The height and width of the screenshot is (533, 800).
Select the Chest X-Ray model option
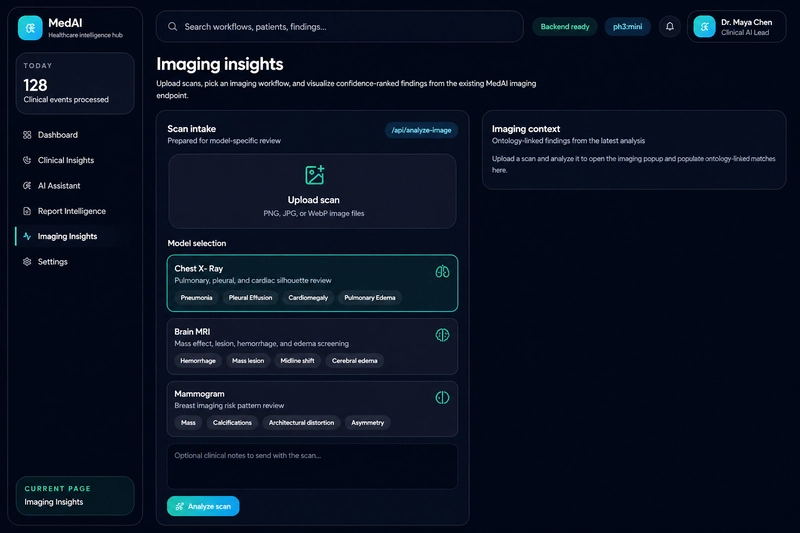[312, 283]
